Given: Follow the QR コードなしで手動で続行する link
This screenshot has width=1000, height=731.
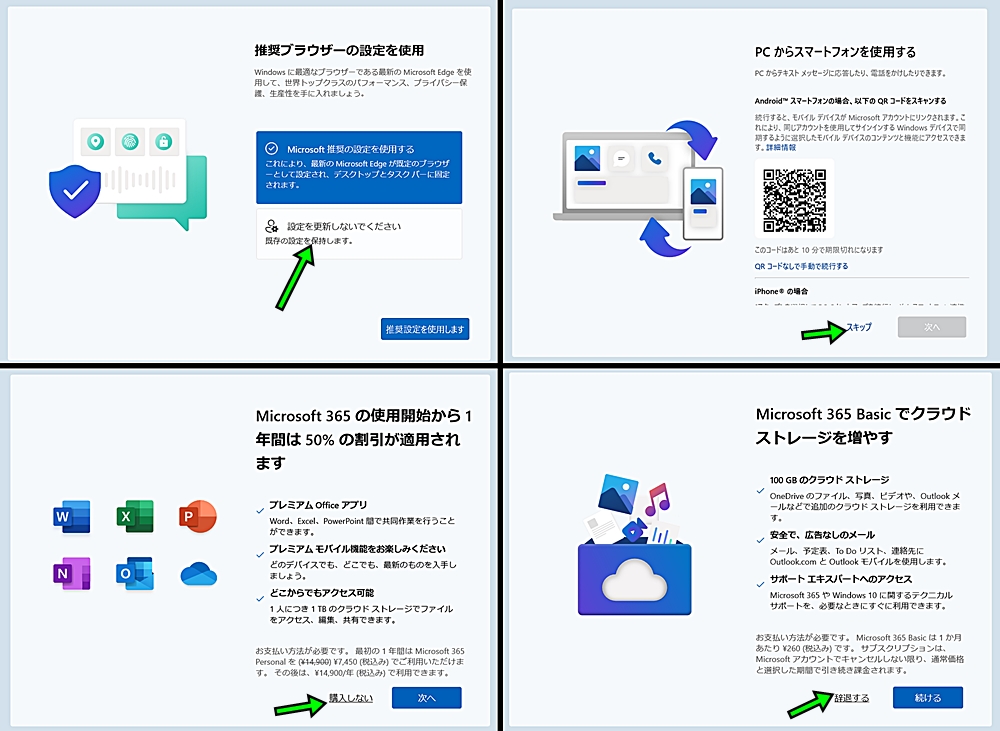Looking at the screenshot, I should click(x=801, y=266).
